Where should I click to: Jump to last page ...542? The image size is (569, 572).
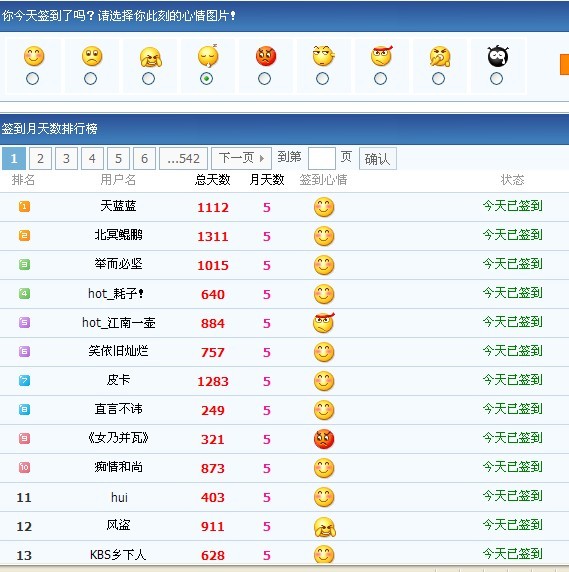[183, 159]
